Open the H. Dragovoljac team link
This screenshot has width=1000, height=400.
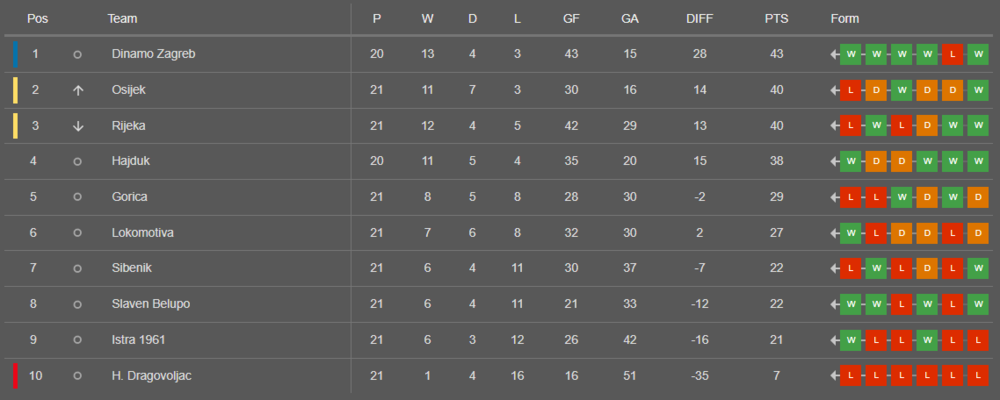point(154,376)
